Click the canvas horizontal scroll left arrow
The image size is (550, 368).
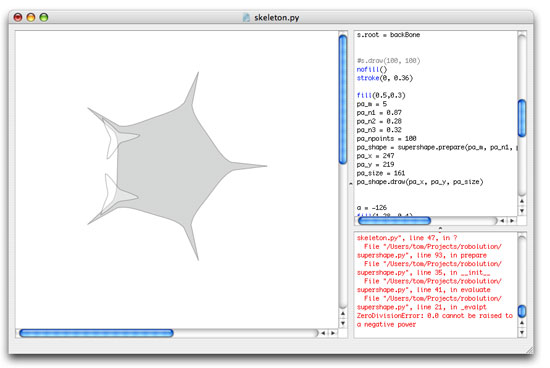pos(323,333)
